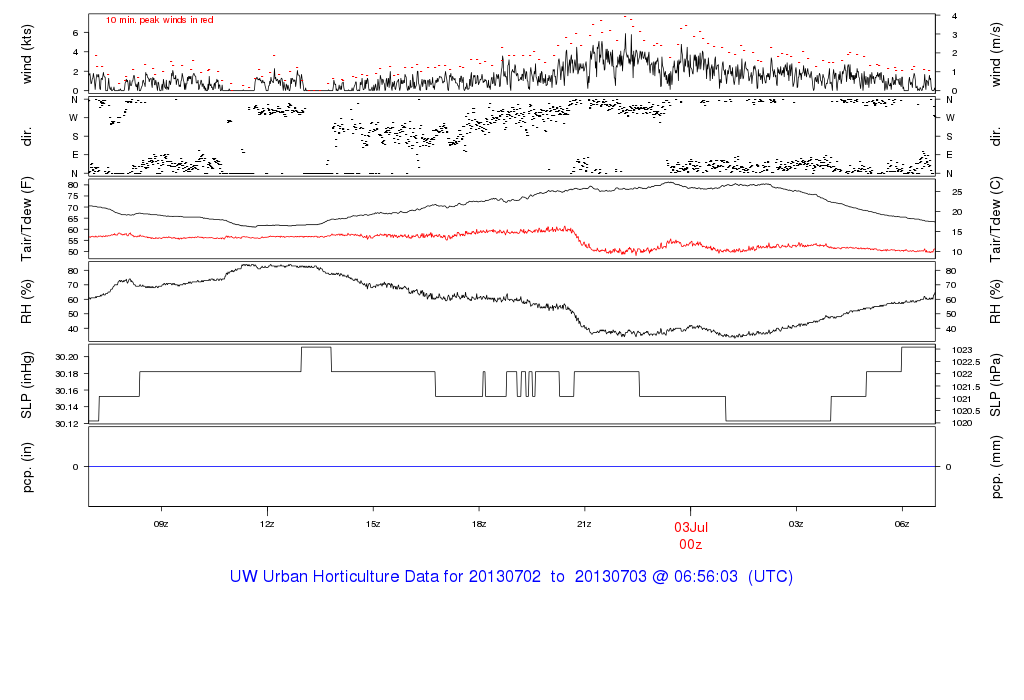This screenshot has height=700, width=1024.
Task: Click the left 'dir.' axis title
Action: (x=27, y=137)
